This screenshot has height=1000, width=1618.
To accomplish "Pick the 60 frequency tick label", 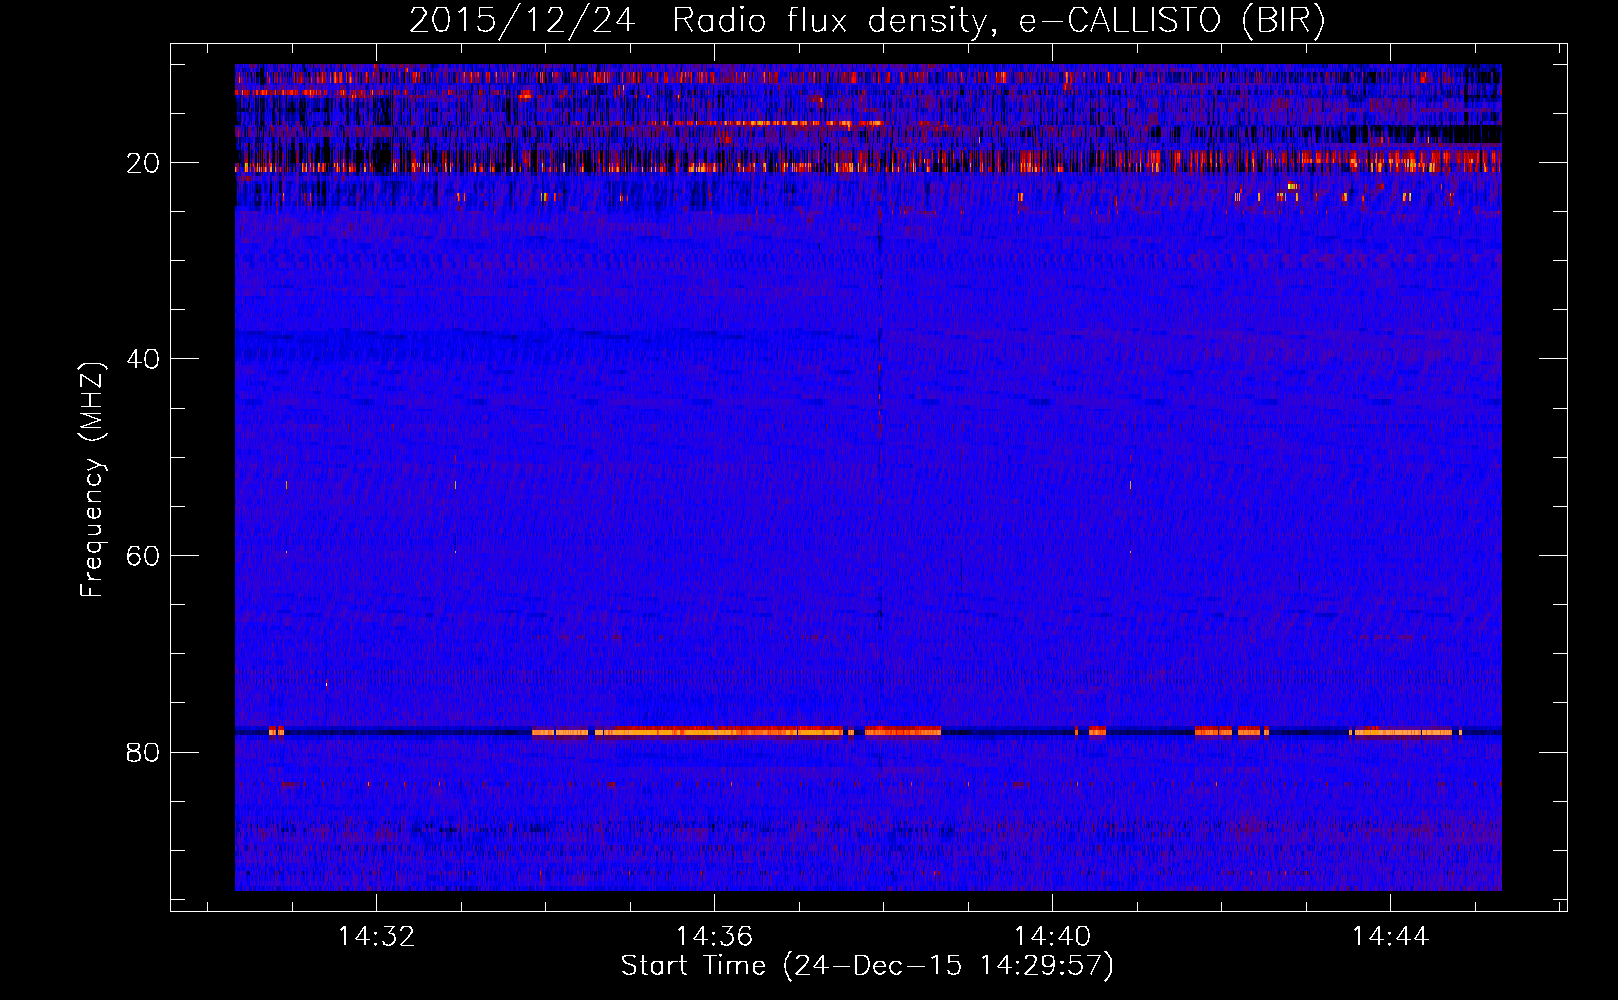I will point(143,556).
